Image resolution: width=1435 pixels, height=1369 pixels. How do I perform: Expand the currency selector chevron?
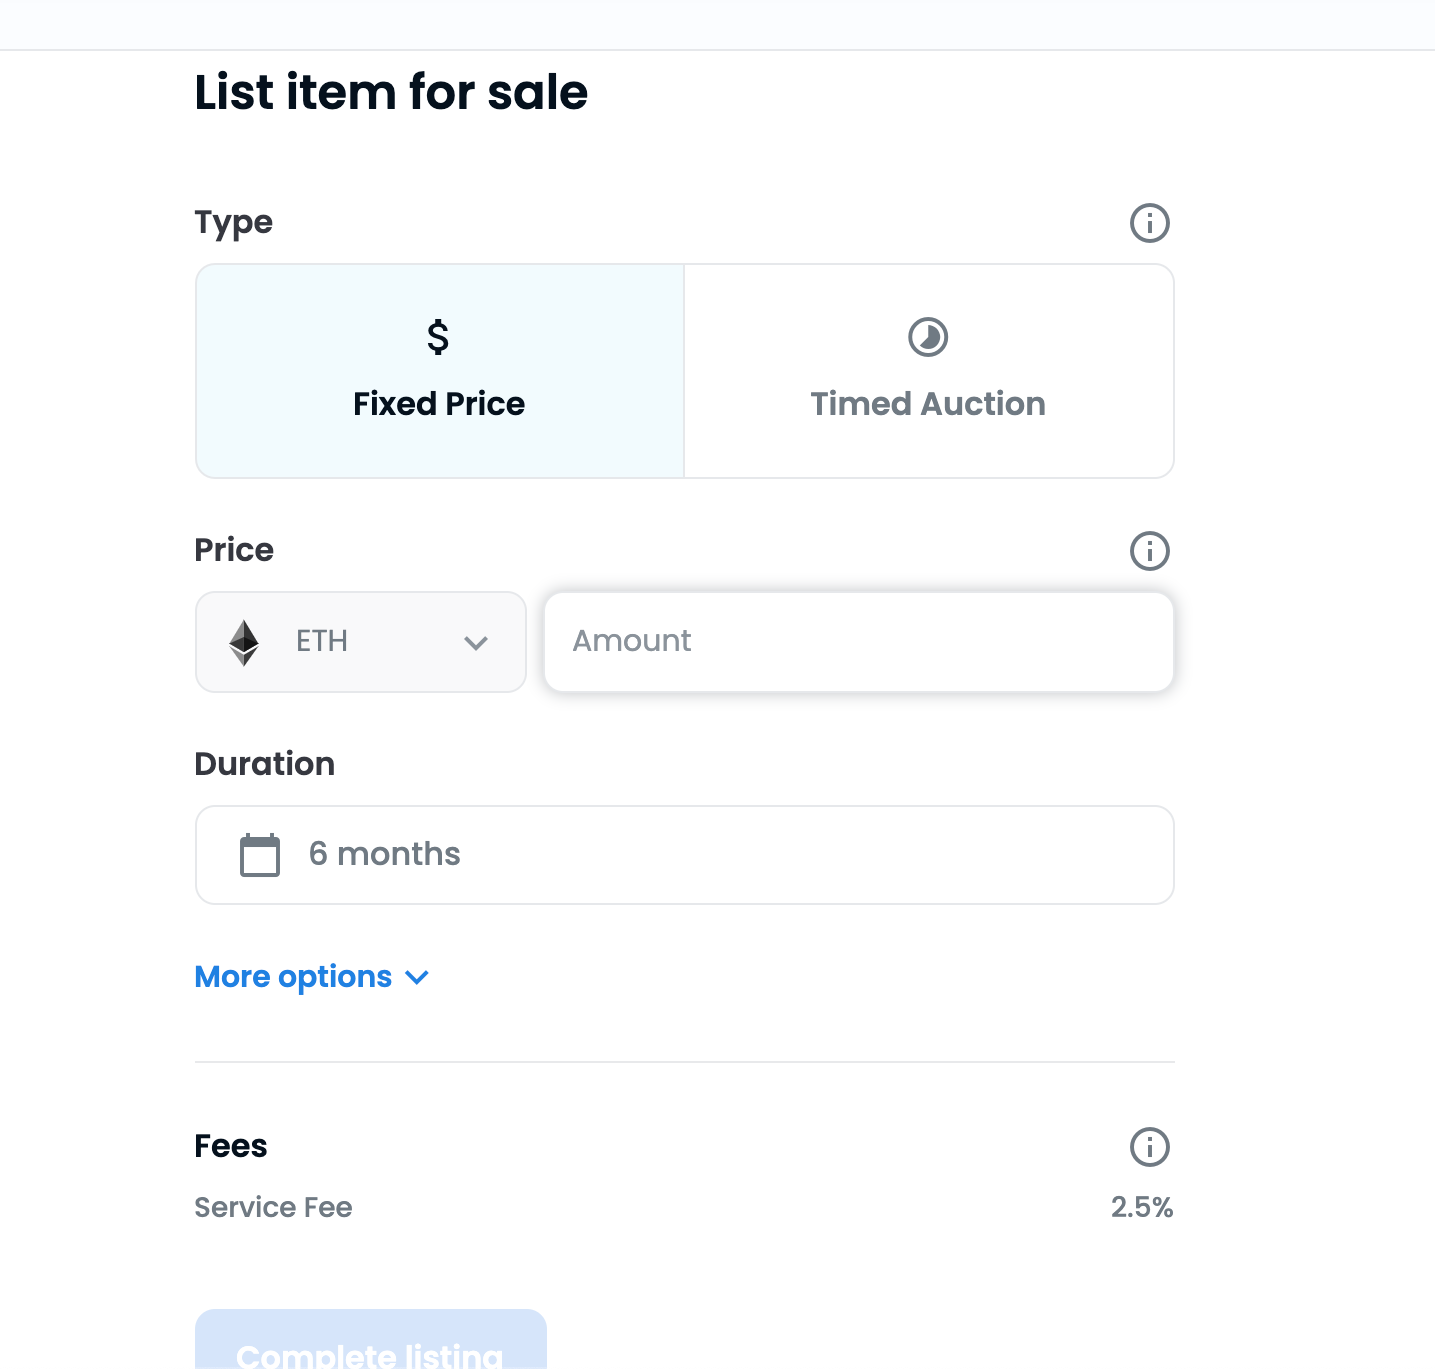[x=476, y=643]
